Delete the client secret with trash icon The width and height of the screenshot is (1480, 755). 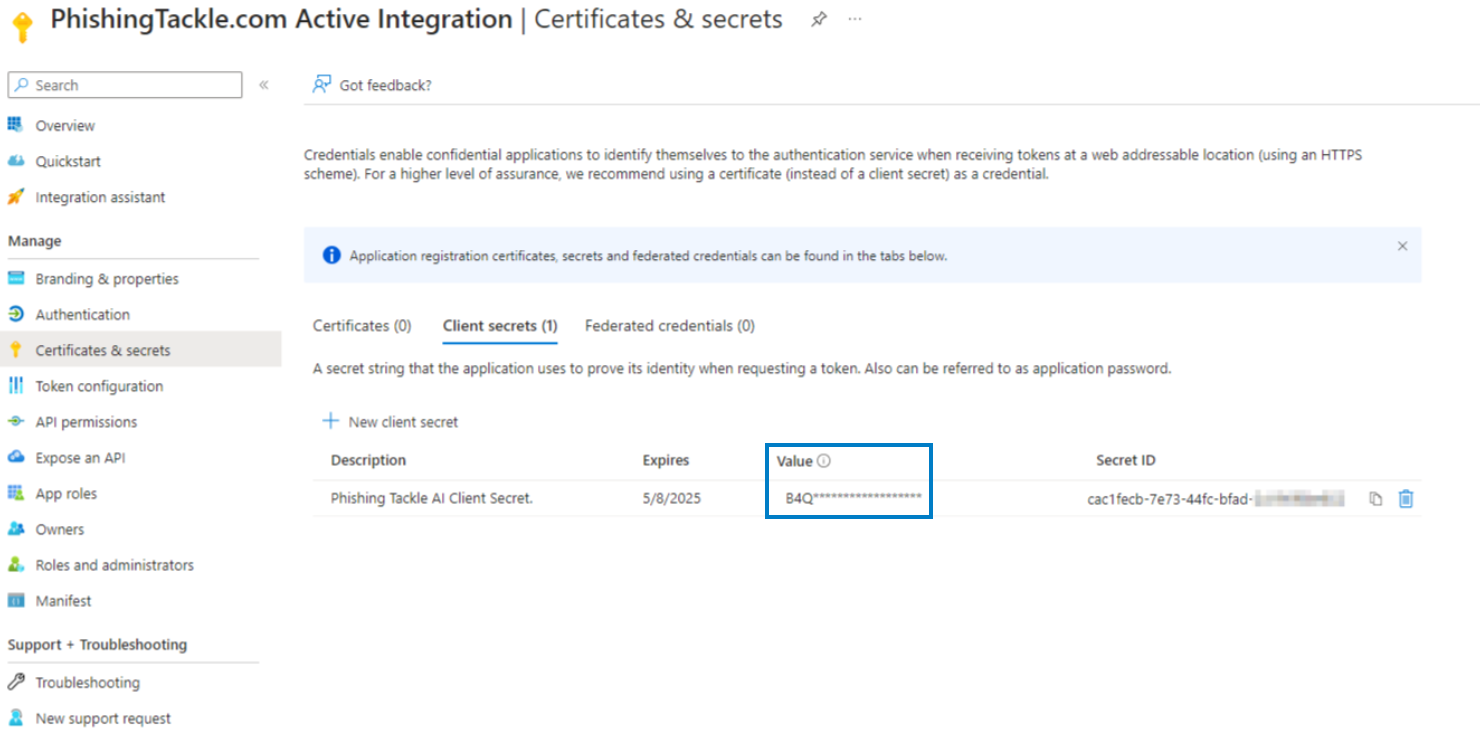tap(1406, 498)
